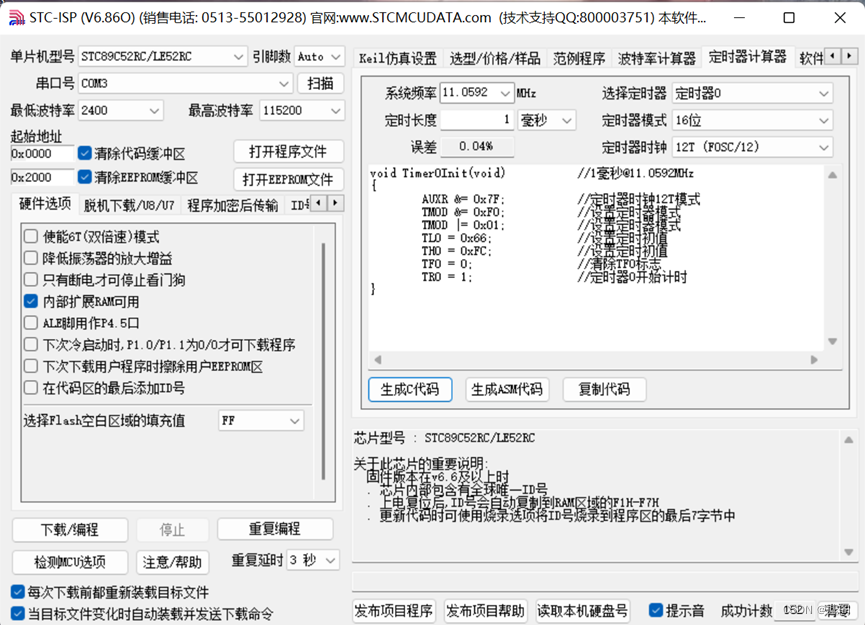Click 复制代码 button

point(604,389)
